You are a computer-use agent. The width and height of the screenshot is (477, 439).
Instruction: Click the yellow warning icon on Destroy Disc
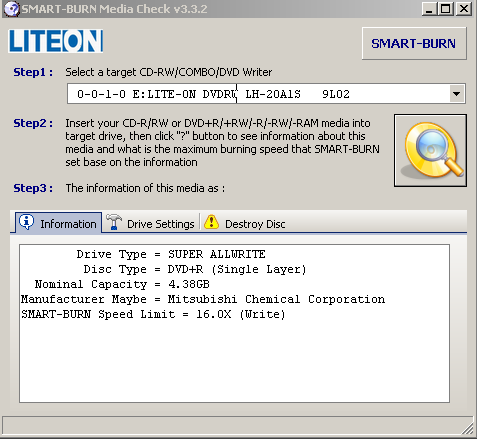coord(211,222)
